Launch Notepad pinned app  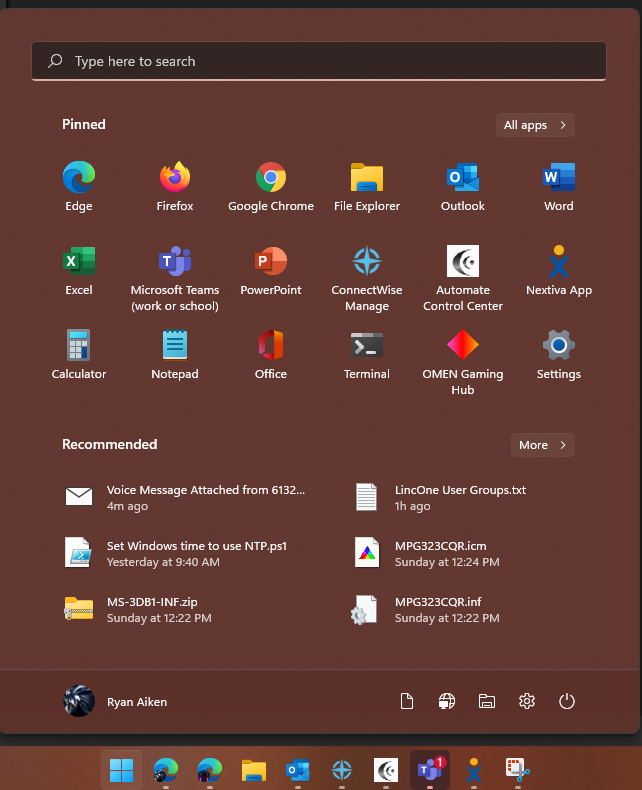click(x=175, y=355)
